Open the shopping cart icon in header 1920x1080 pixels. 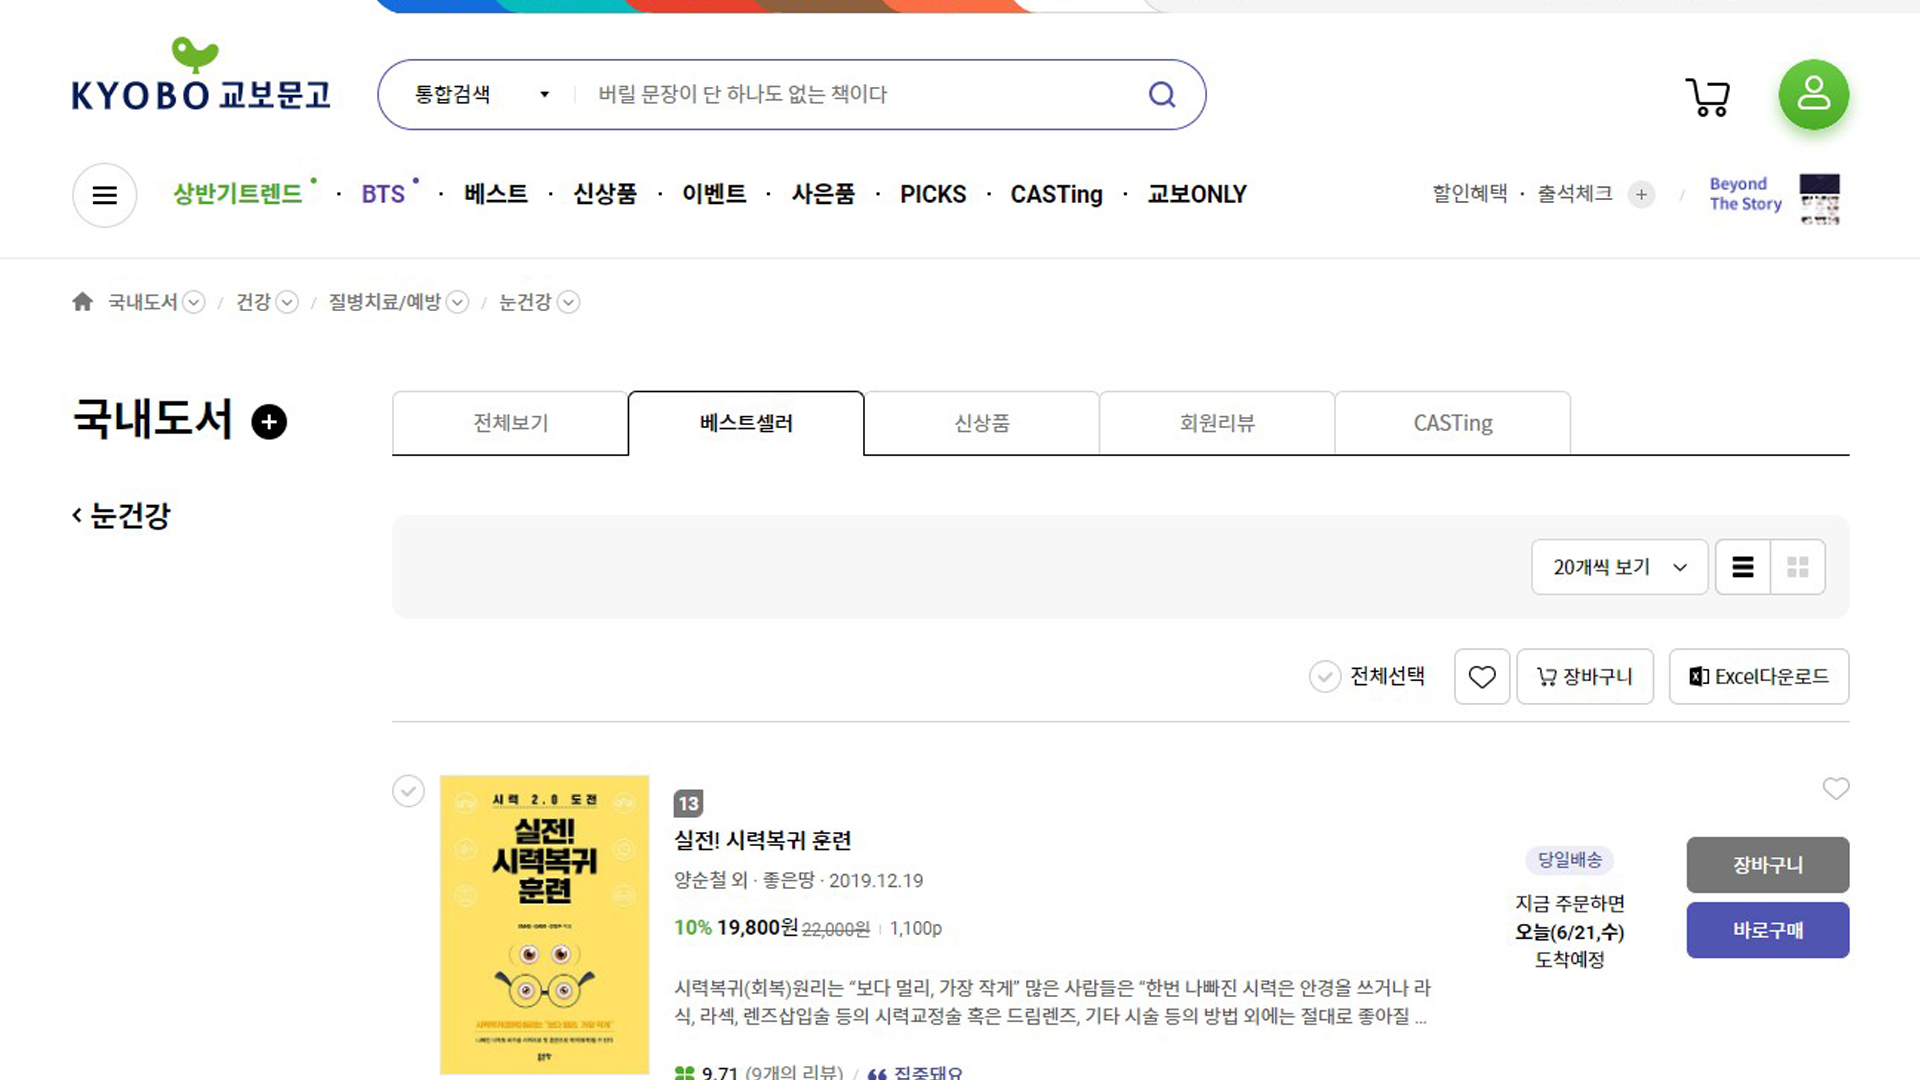pyautogui.click(x=1708, y=97)
